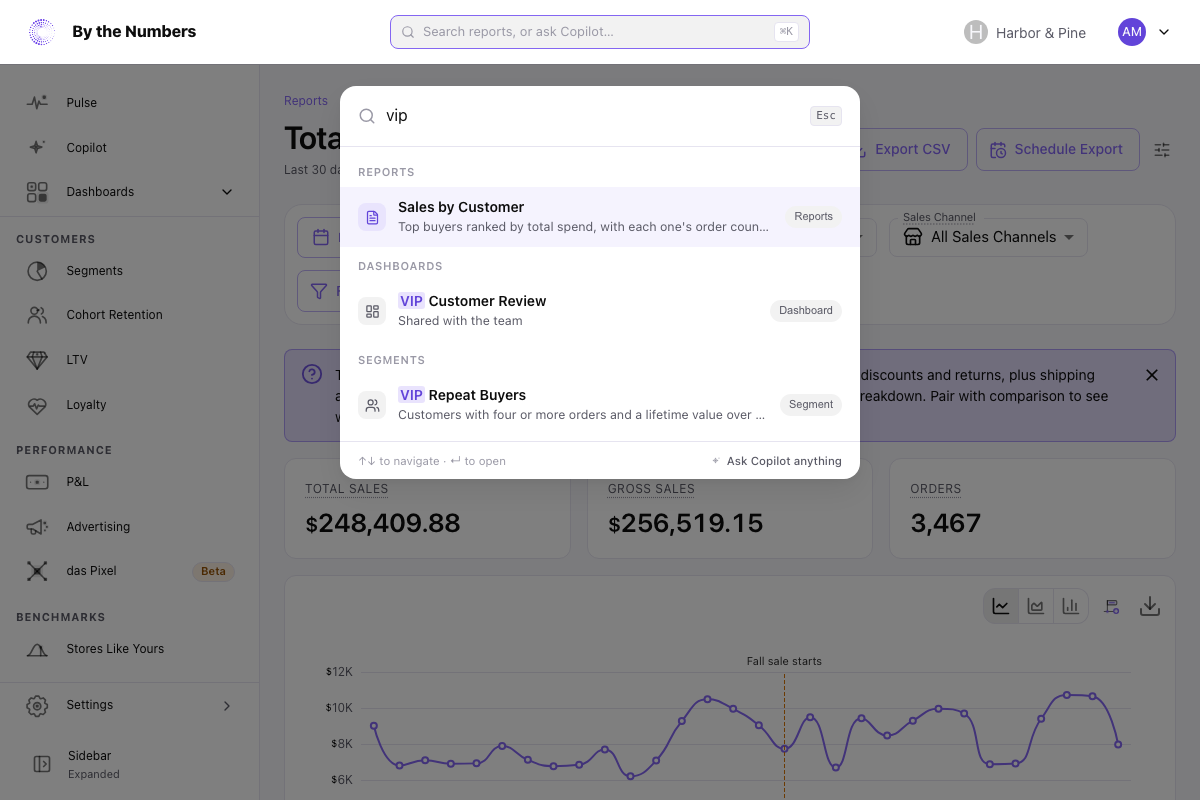Image resolution: width=1200 pixels, height=800 pixels.
Task: Click the Beta badge next to das Pixel
Action: tap(213, 572)
